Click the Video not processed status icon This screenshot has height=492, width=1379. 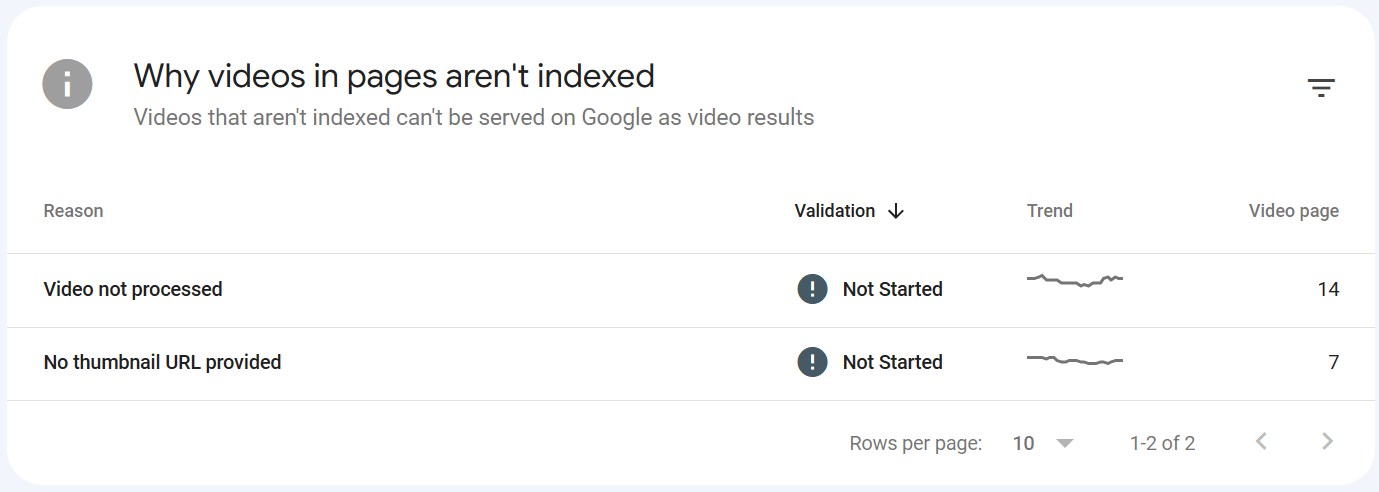(x=812, y=289)
